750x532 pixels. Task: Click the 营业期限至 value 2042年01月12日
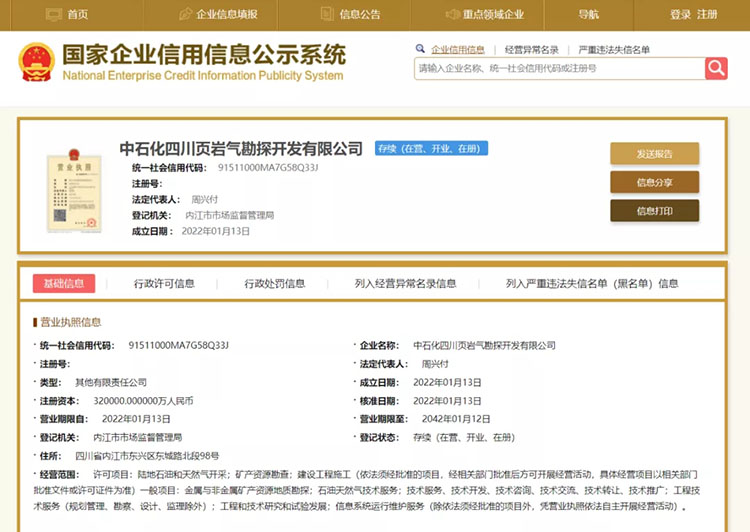tap(456, 419)
